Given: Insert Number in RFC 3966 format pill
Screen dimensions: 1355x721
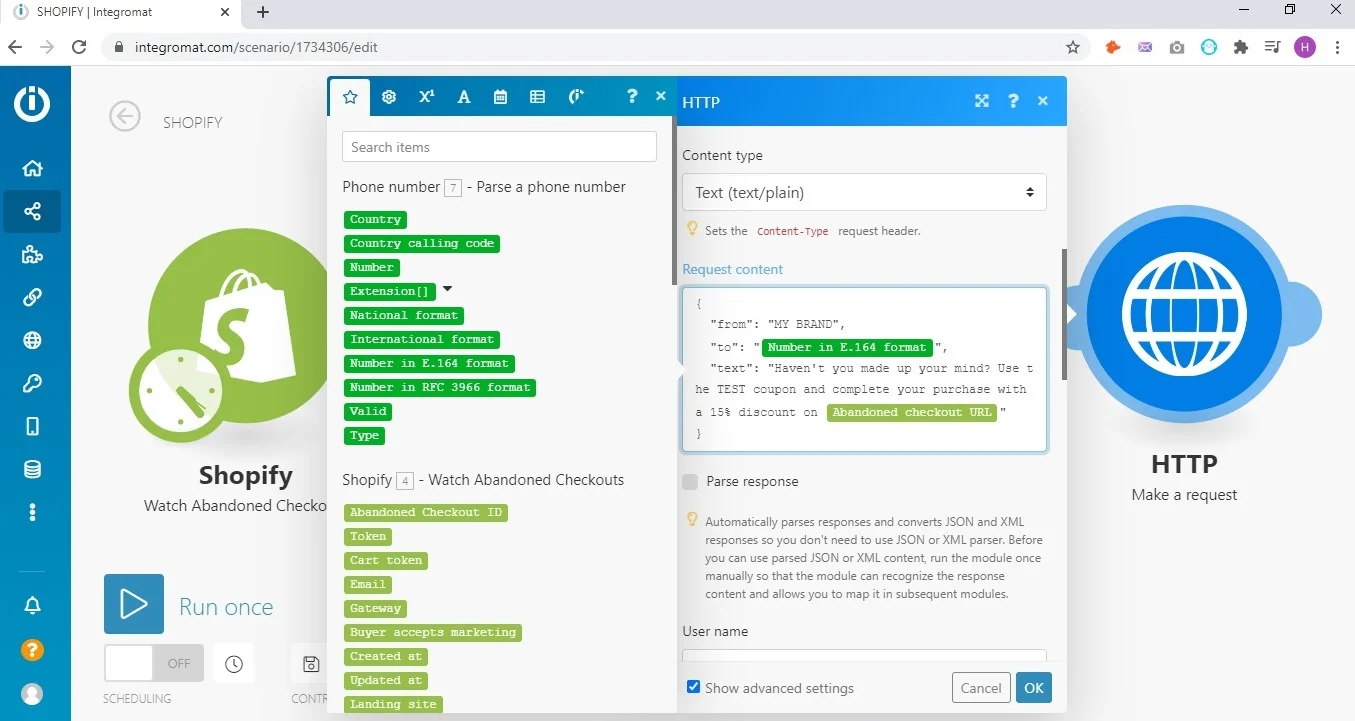Looking at the screenshot, I should (440, 387).
